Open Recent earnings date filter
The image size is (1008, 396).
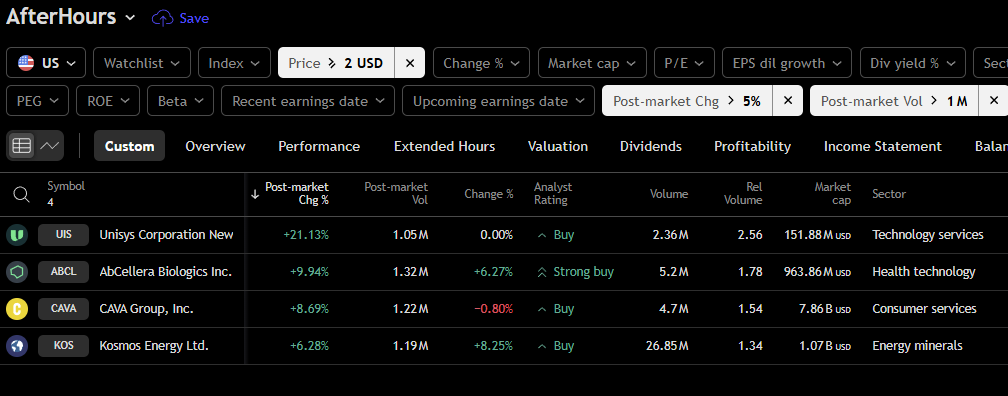click(x=308, y=101)
